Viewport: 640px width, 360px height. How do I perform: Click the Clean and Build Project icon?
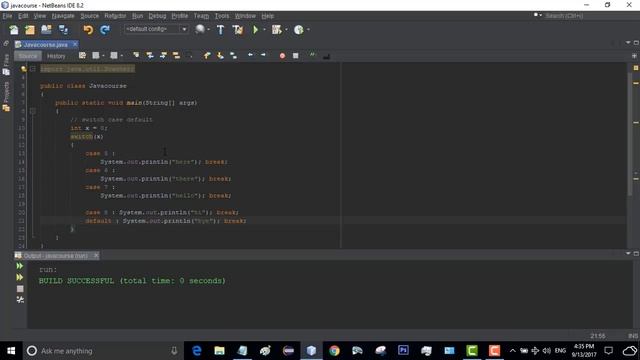click(238, 29)
